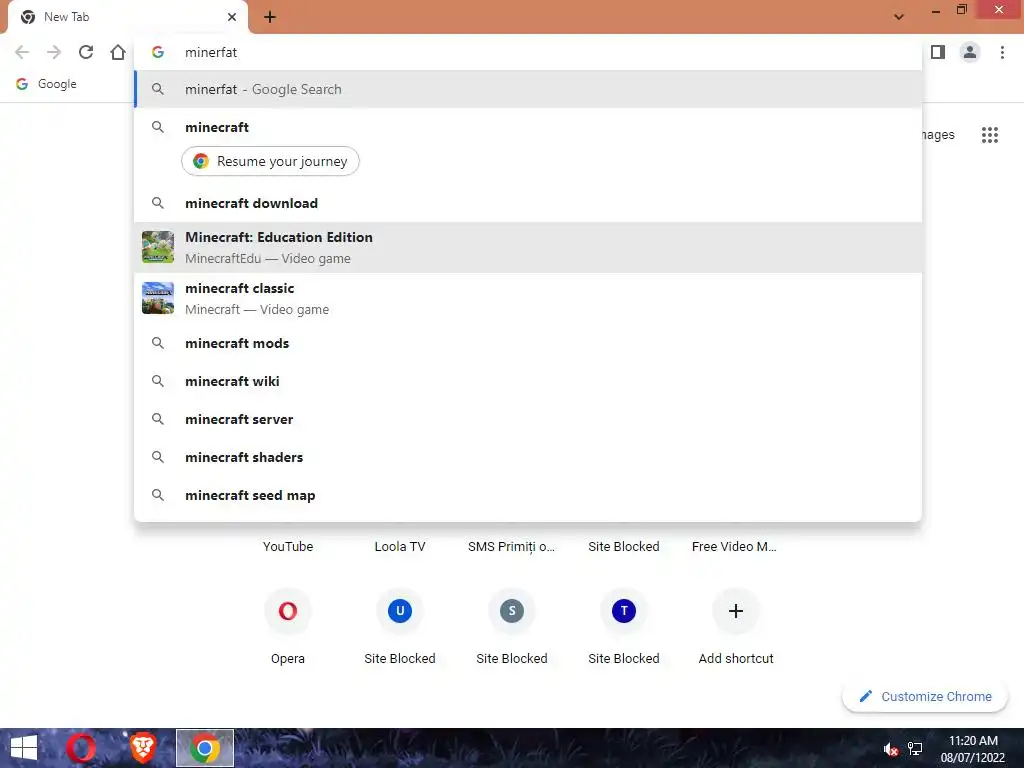
Task: Go to the home page icon
Action: coord(118,52)
